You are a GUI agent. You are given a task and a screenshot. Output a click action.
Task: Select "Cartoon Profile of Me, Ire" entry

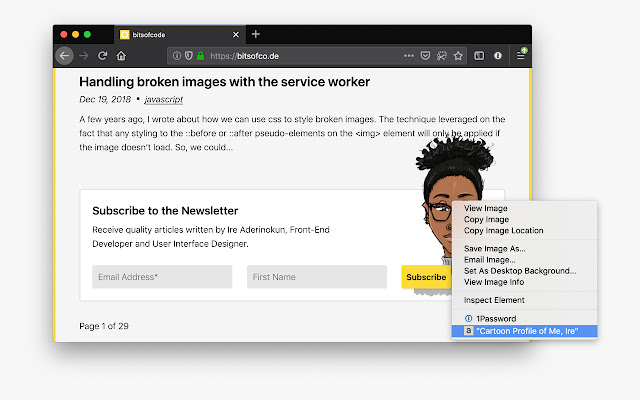(524, 331)
